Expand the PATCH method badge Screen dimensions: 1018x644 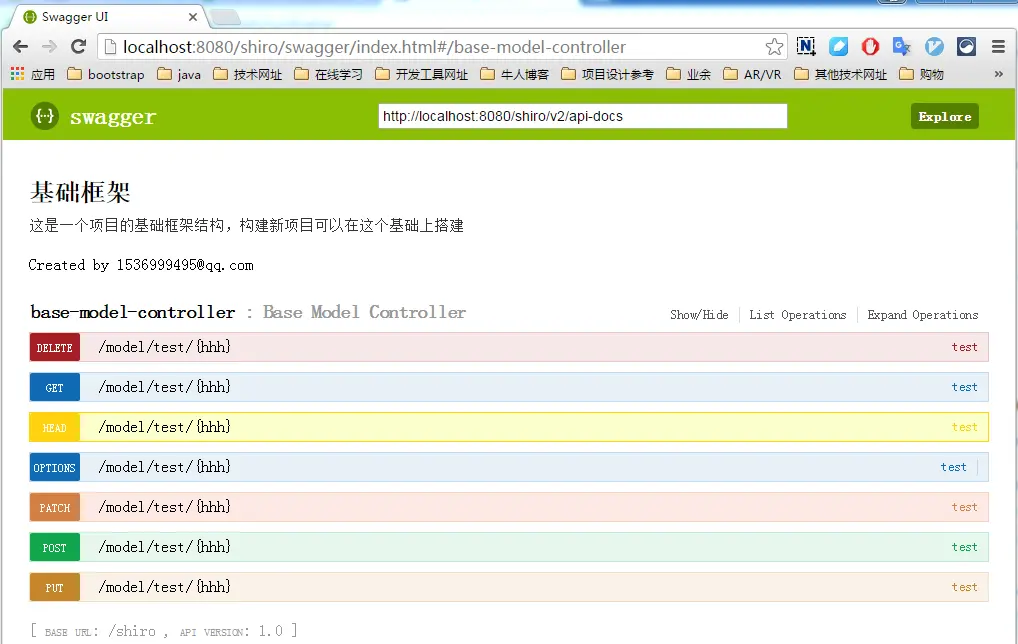(x=55, y=508)
